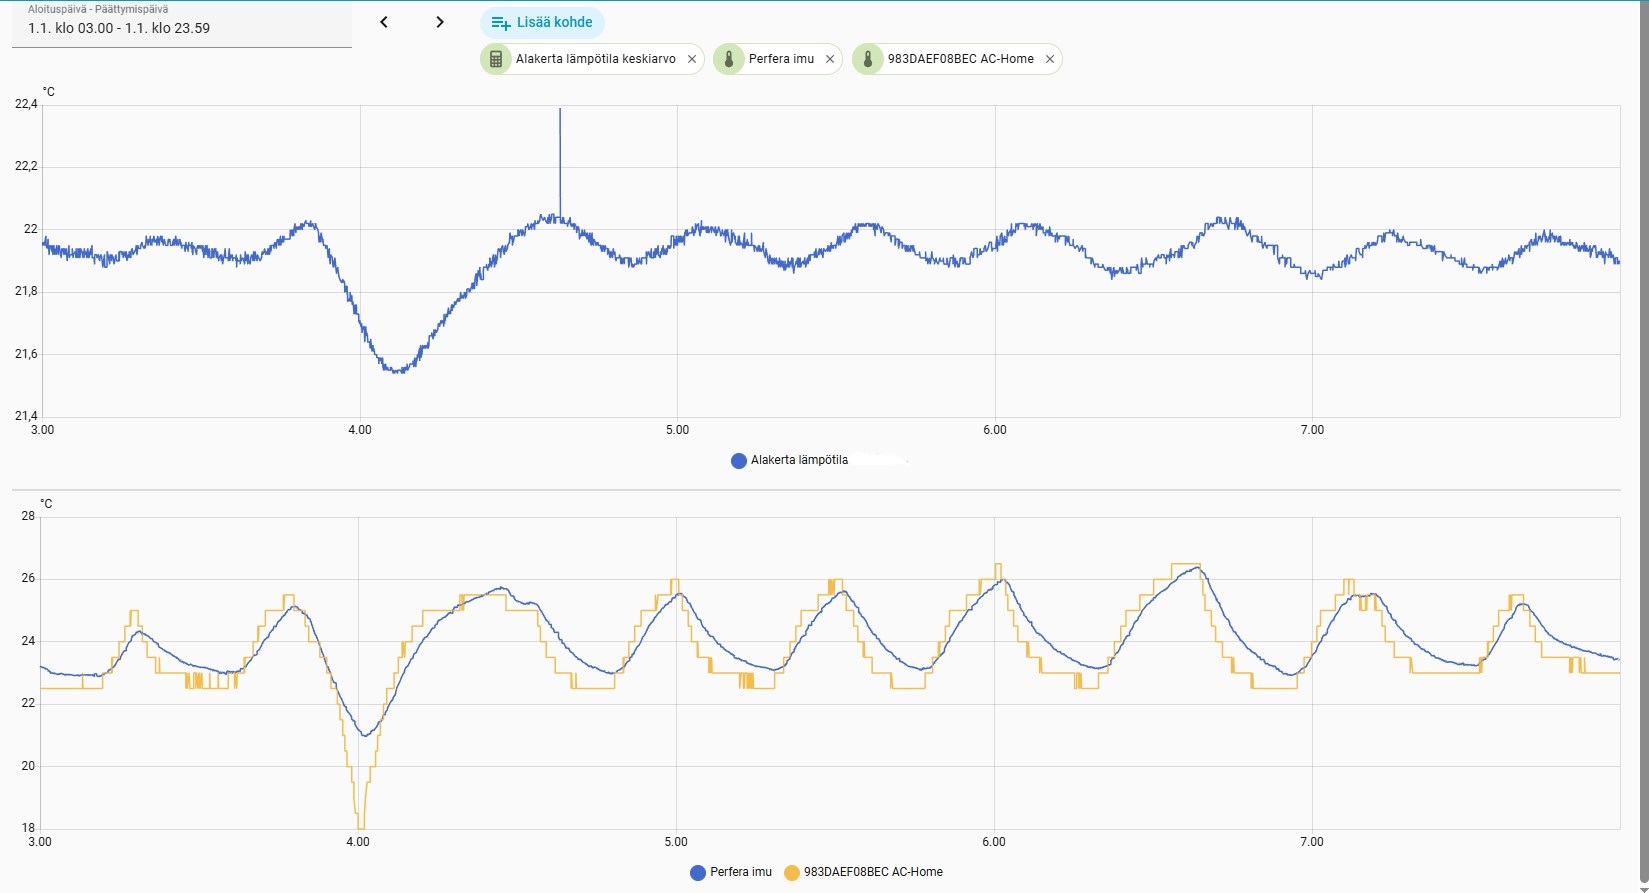Click blue color dot for Perfera imu
This screenshot has height=893, width=1649.
698,872
